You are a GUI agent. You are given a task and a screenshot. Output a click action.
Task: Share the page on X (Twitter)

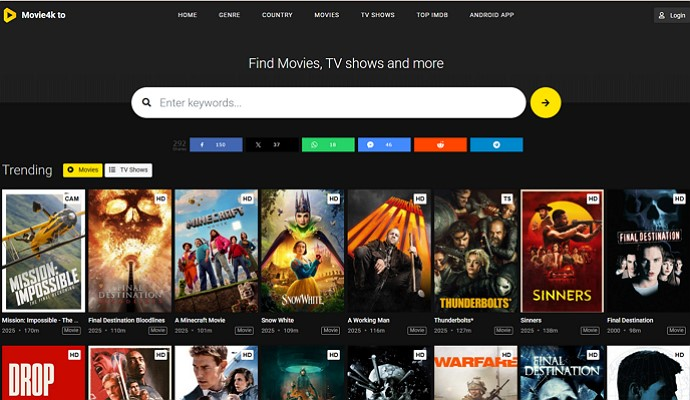pos(271,145)
